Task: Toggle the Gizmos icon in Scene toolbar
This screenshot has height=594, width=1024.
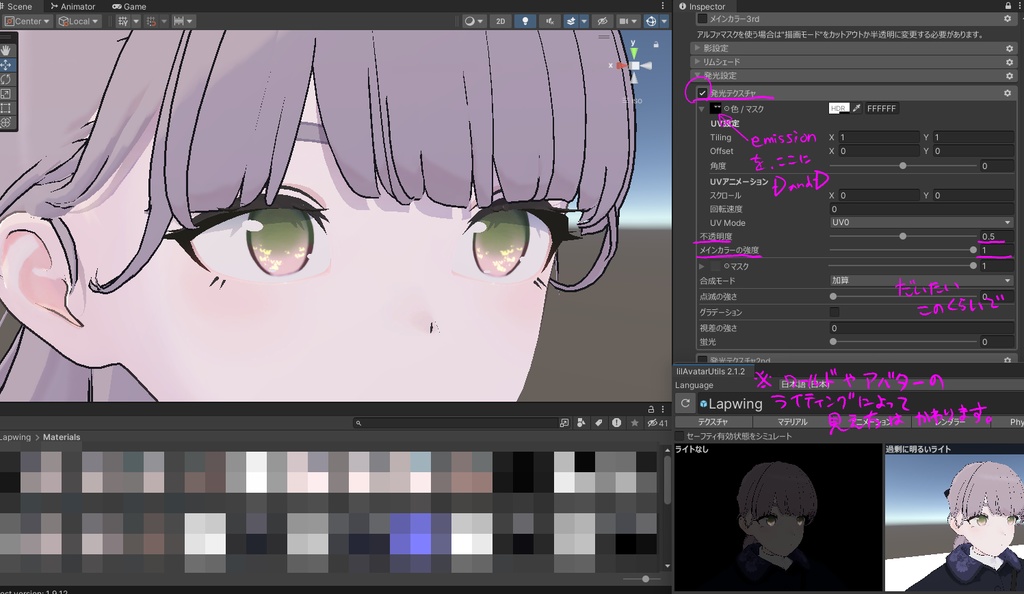Action: tap(651, 21)
